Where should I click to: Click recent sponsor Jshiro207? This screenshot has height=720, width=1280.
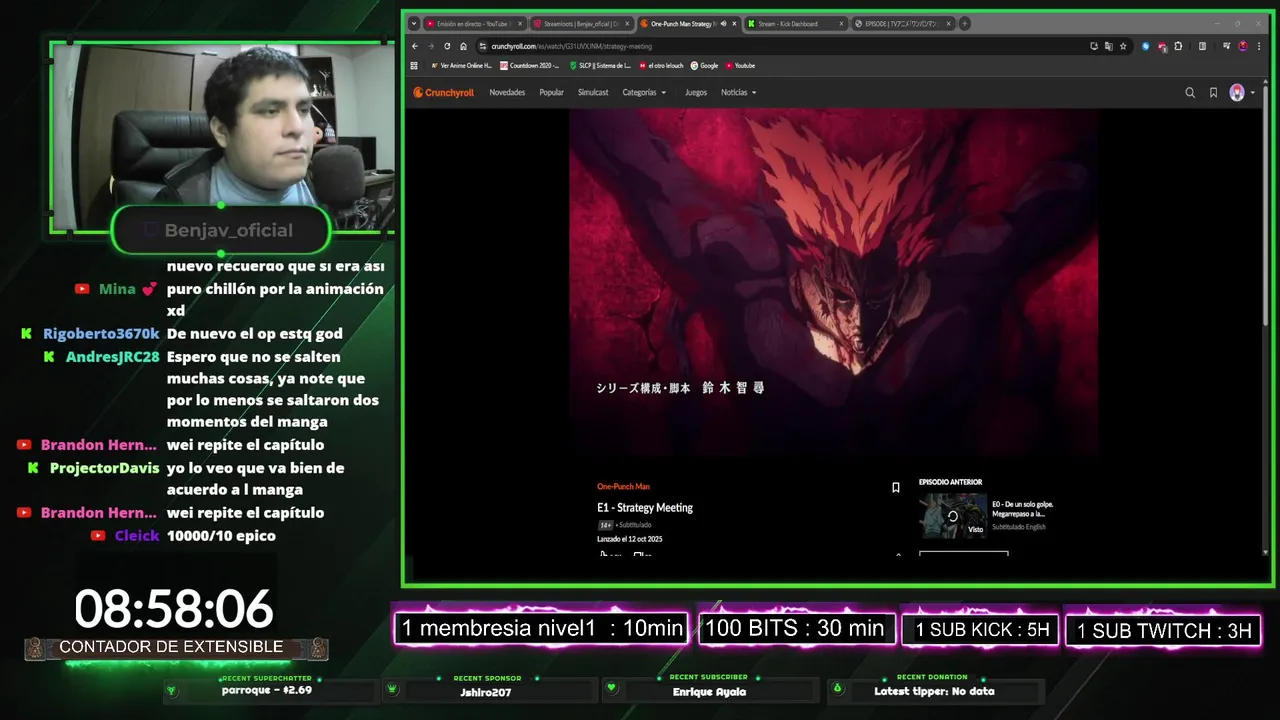(x=486, y=692)
